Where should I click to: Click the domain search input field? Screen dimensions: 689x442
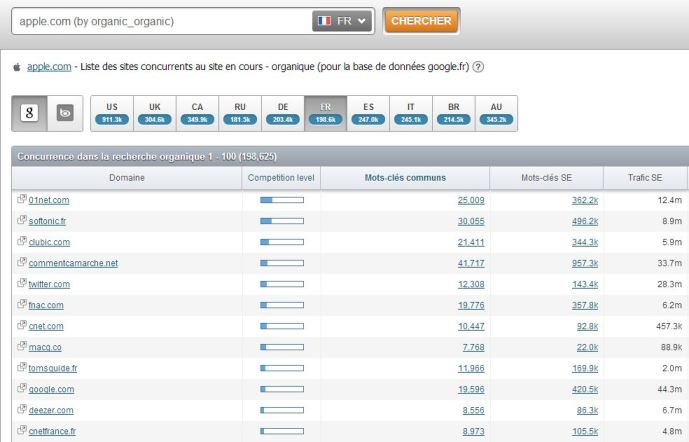click(x=163, y=21)
